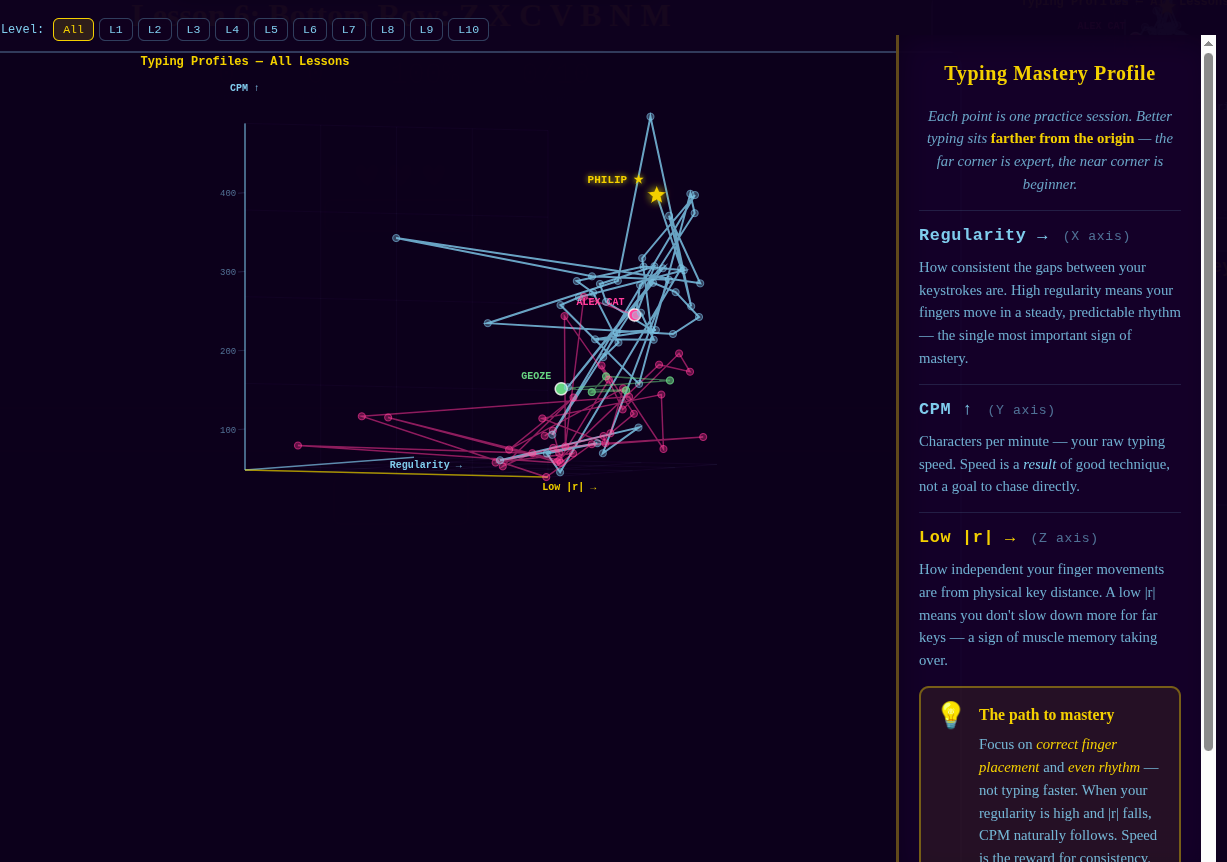Click the Regularity axis label under chart
The image size is (1227, 862).
tap(426, 465)
